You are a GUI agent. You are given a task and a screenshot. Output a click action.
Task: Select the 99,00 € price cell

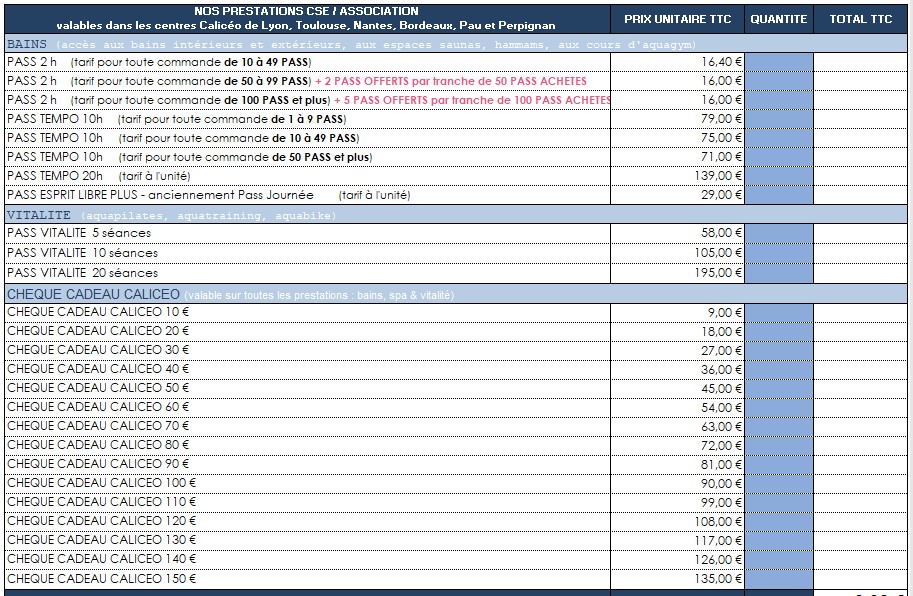(677, 502)
